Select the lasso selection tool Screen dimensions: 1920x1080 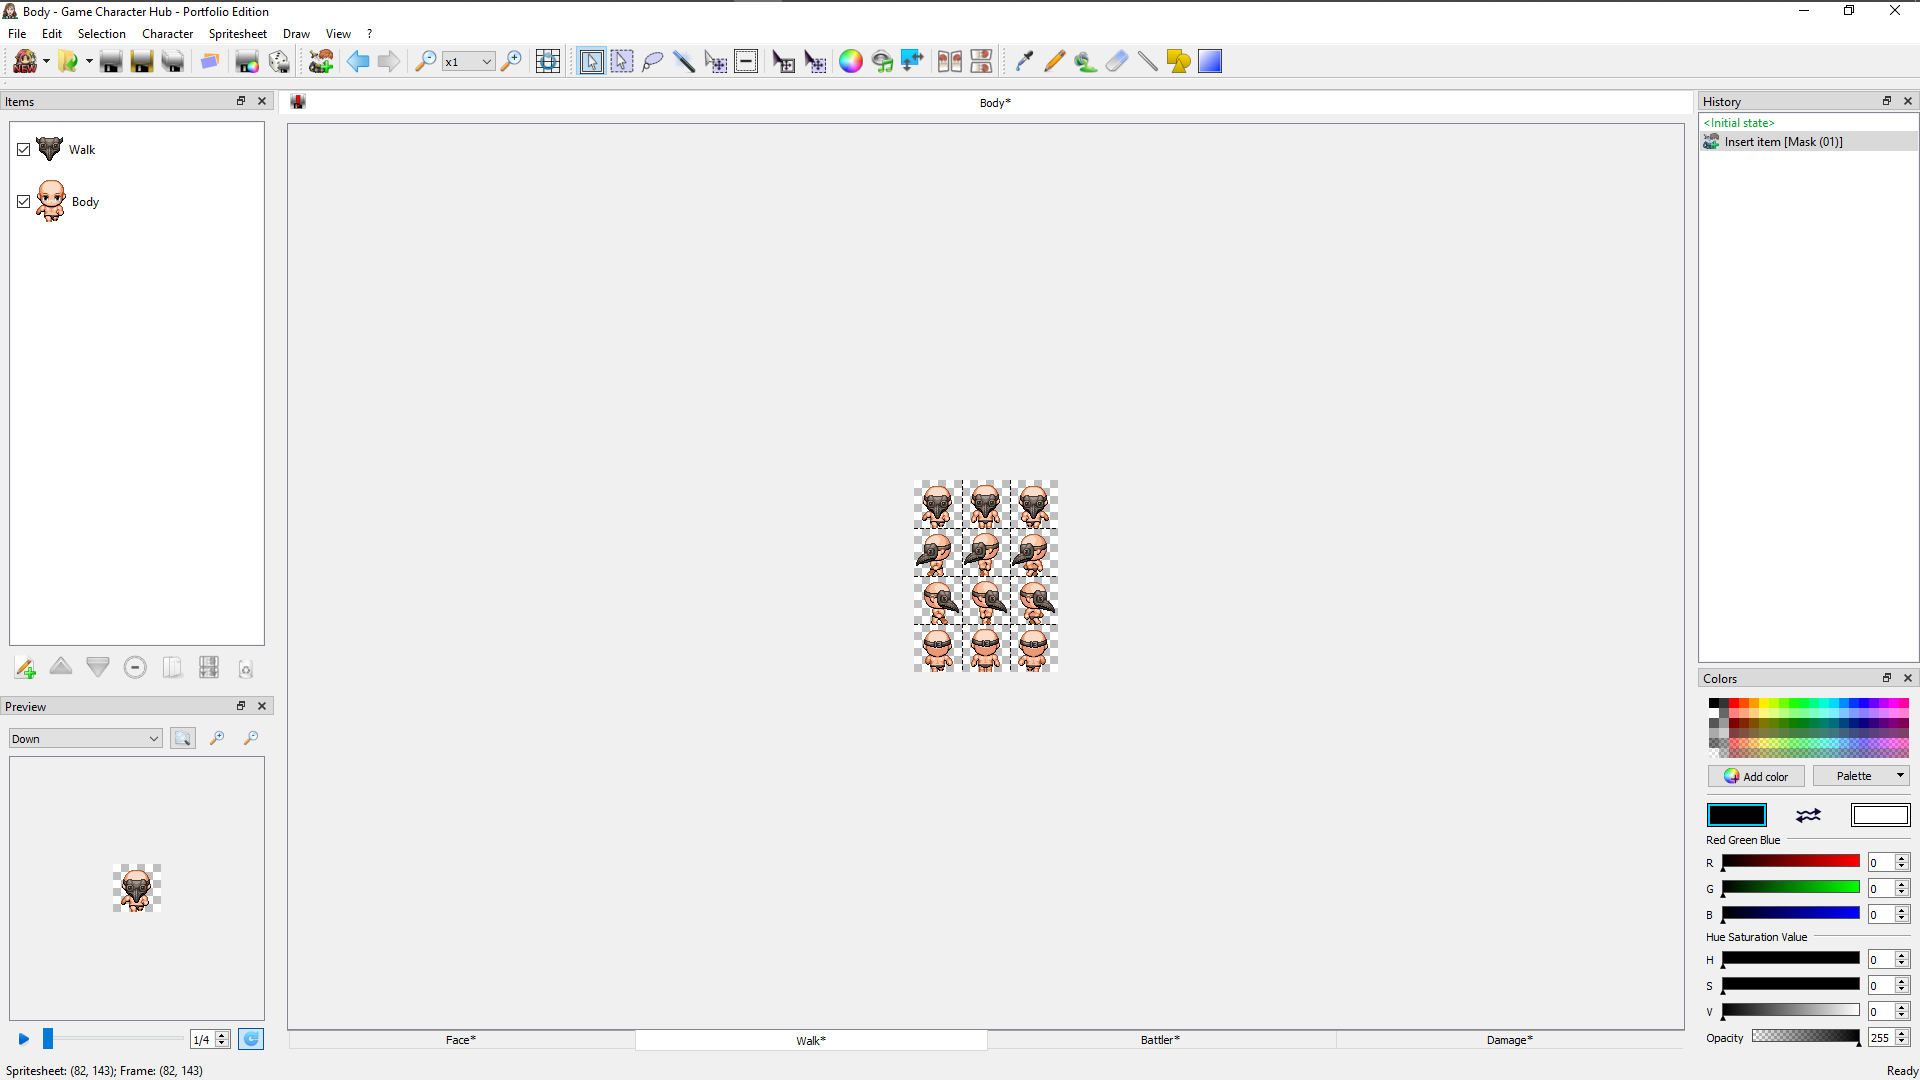tap(653, 62)
